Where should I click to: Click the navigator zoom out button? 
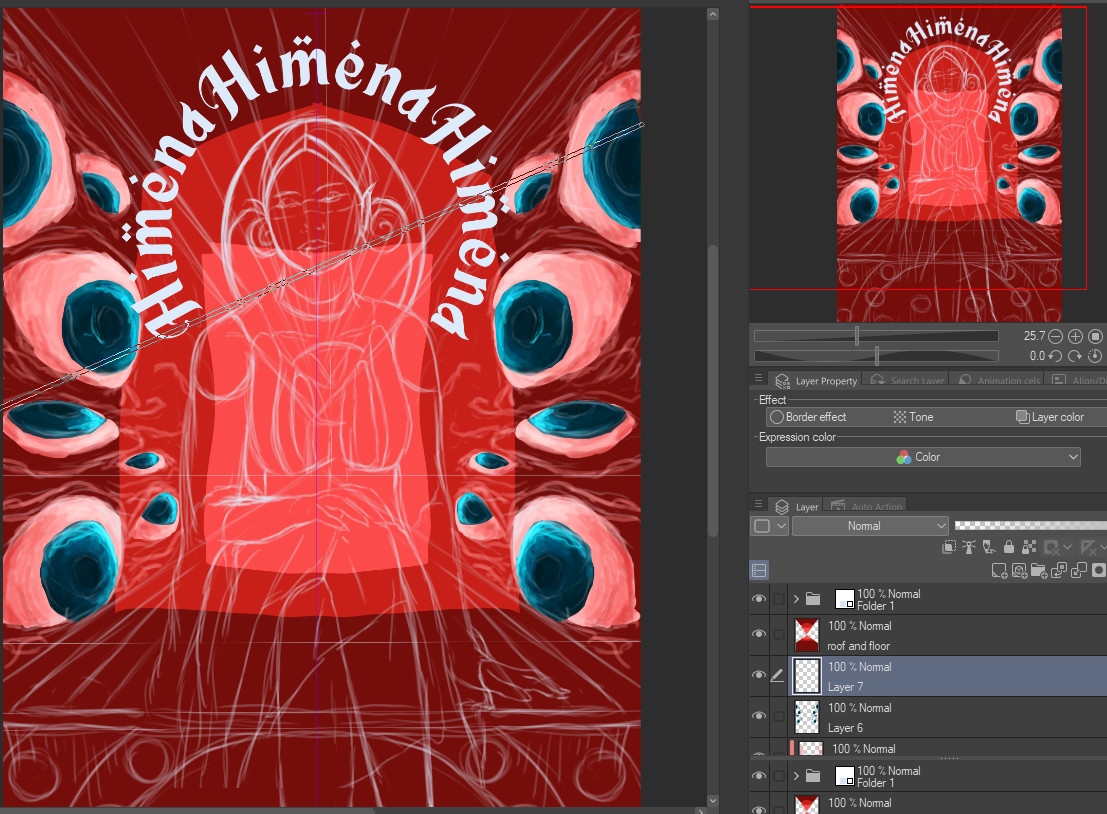pos(1058,337)
